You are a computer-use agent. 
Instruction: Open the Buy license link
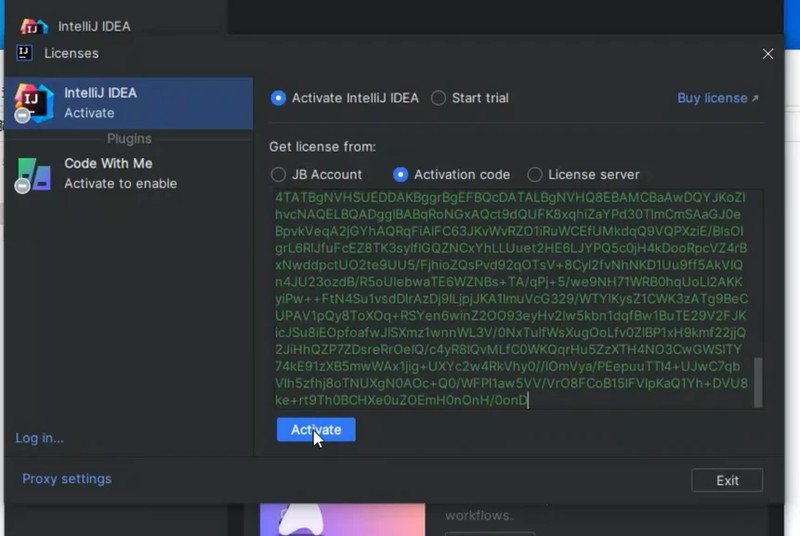(x=717, y=98)
